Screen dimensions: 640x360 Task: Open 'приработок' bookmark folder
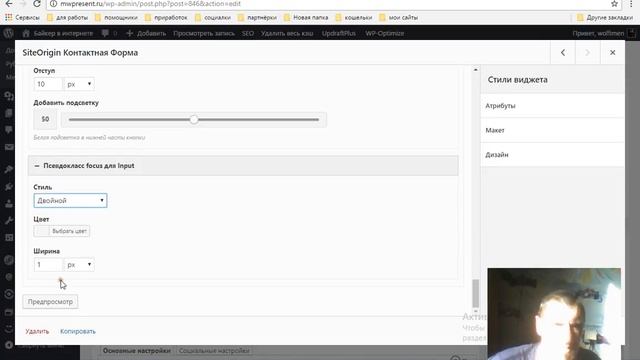[166, 18]
